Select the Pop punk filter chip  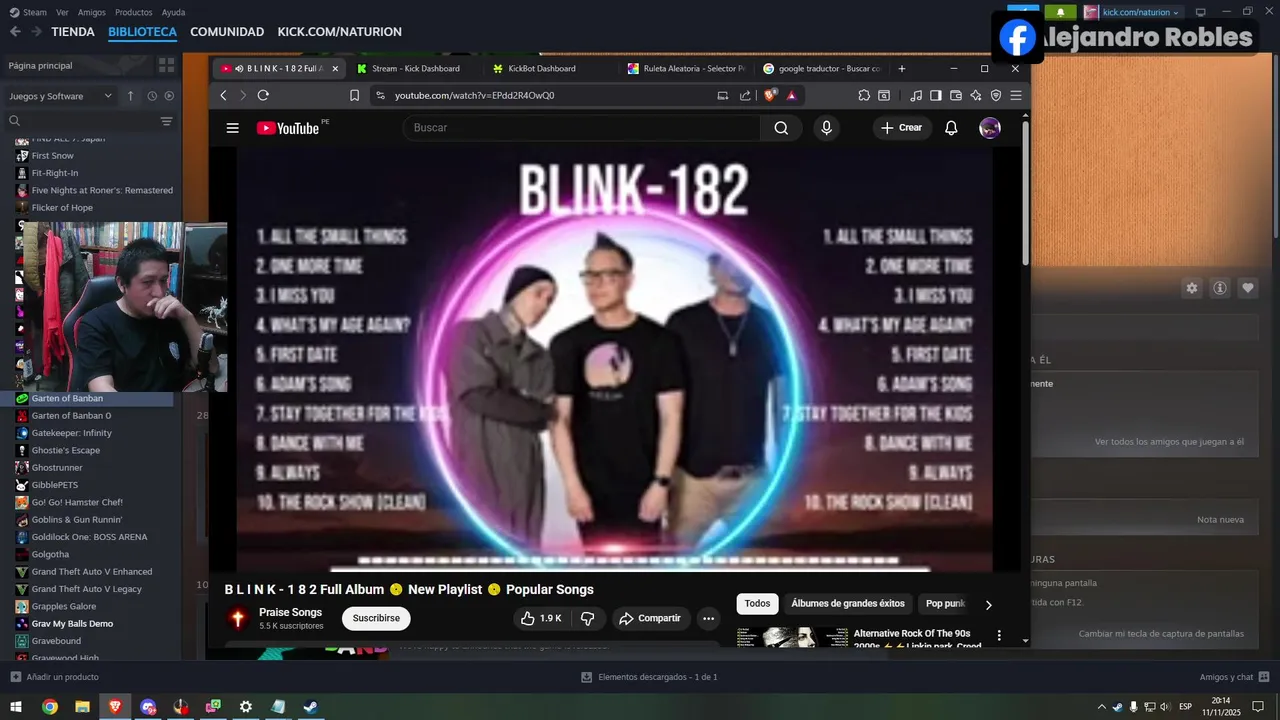point(944,604)
